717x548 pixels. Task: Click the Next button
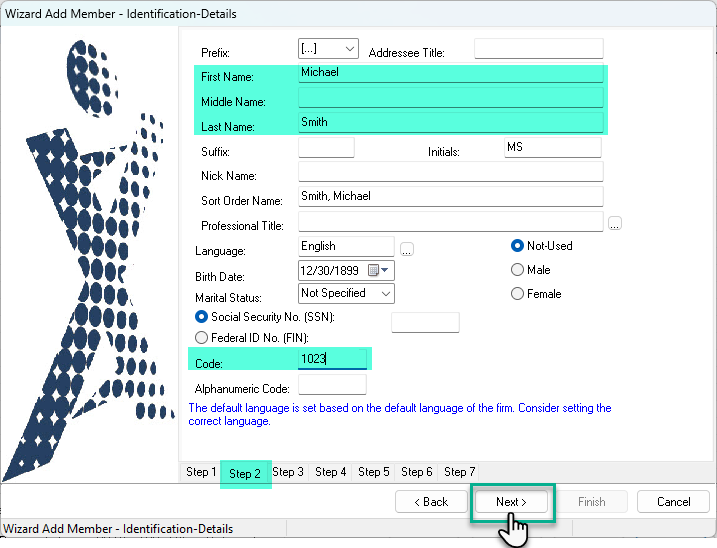[x=512, y=502]
